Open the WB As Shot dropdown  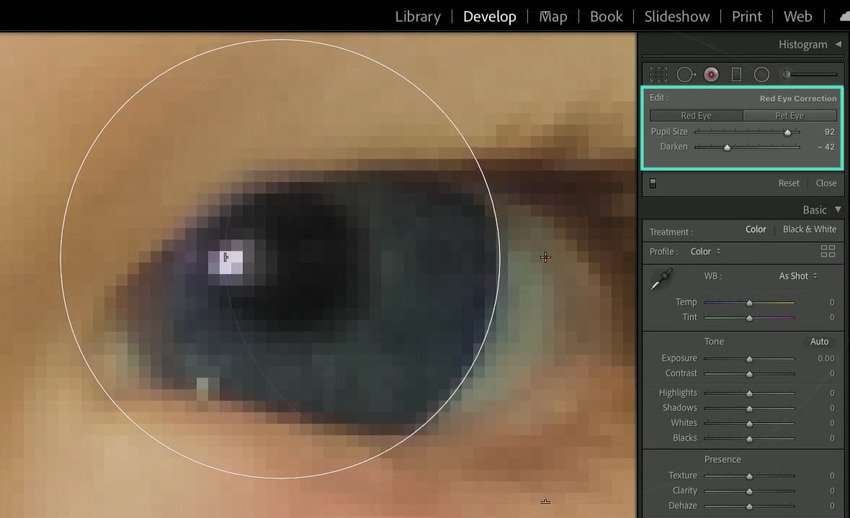(798, 276)
